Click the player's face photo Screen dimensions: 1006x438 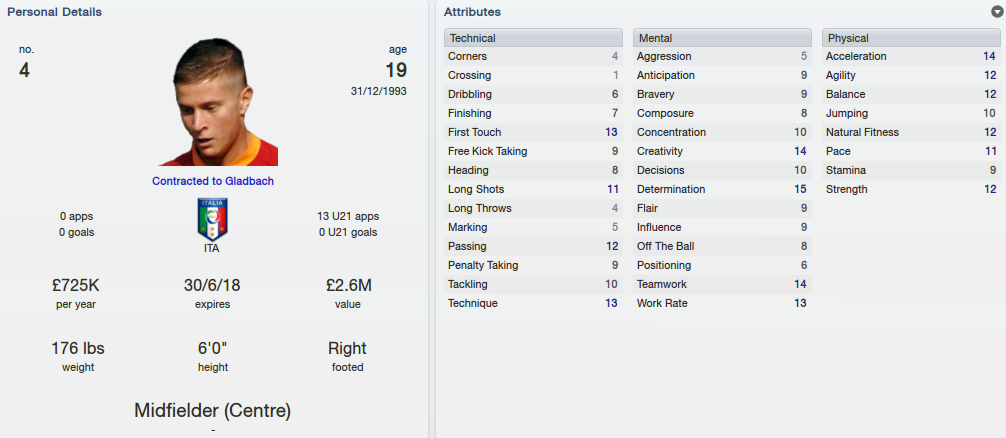click(x=218, y=101)
